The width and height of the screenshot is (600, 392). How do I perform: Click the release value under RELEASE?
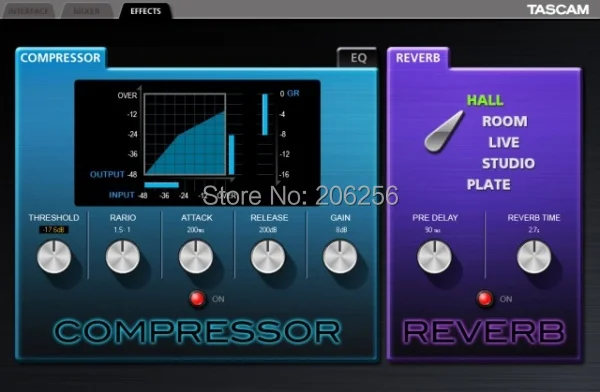coord(268,230)
